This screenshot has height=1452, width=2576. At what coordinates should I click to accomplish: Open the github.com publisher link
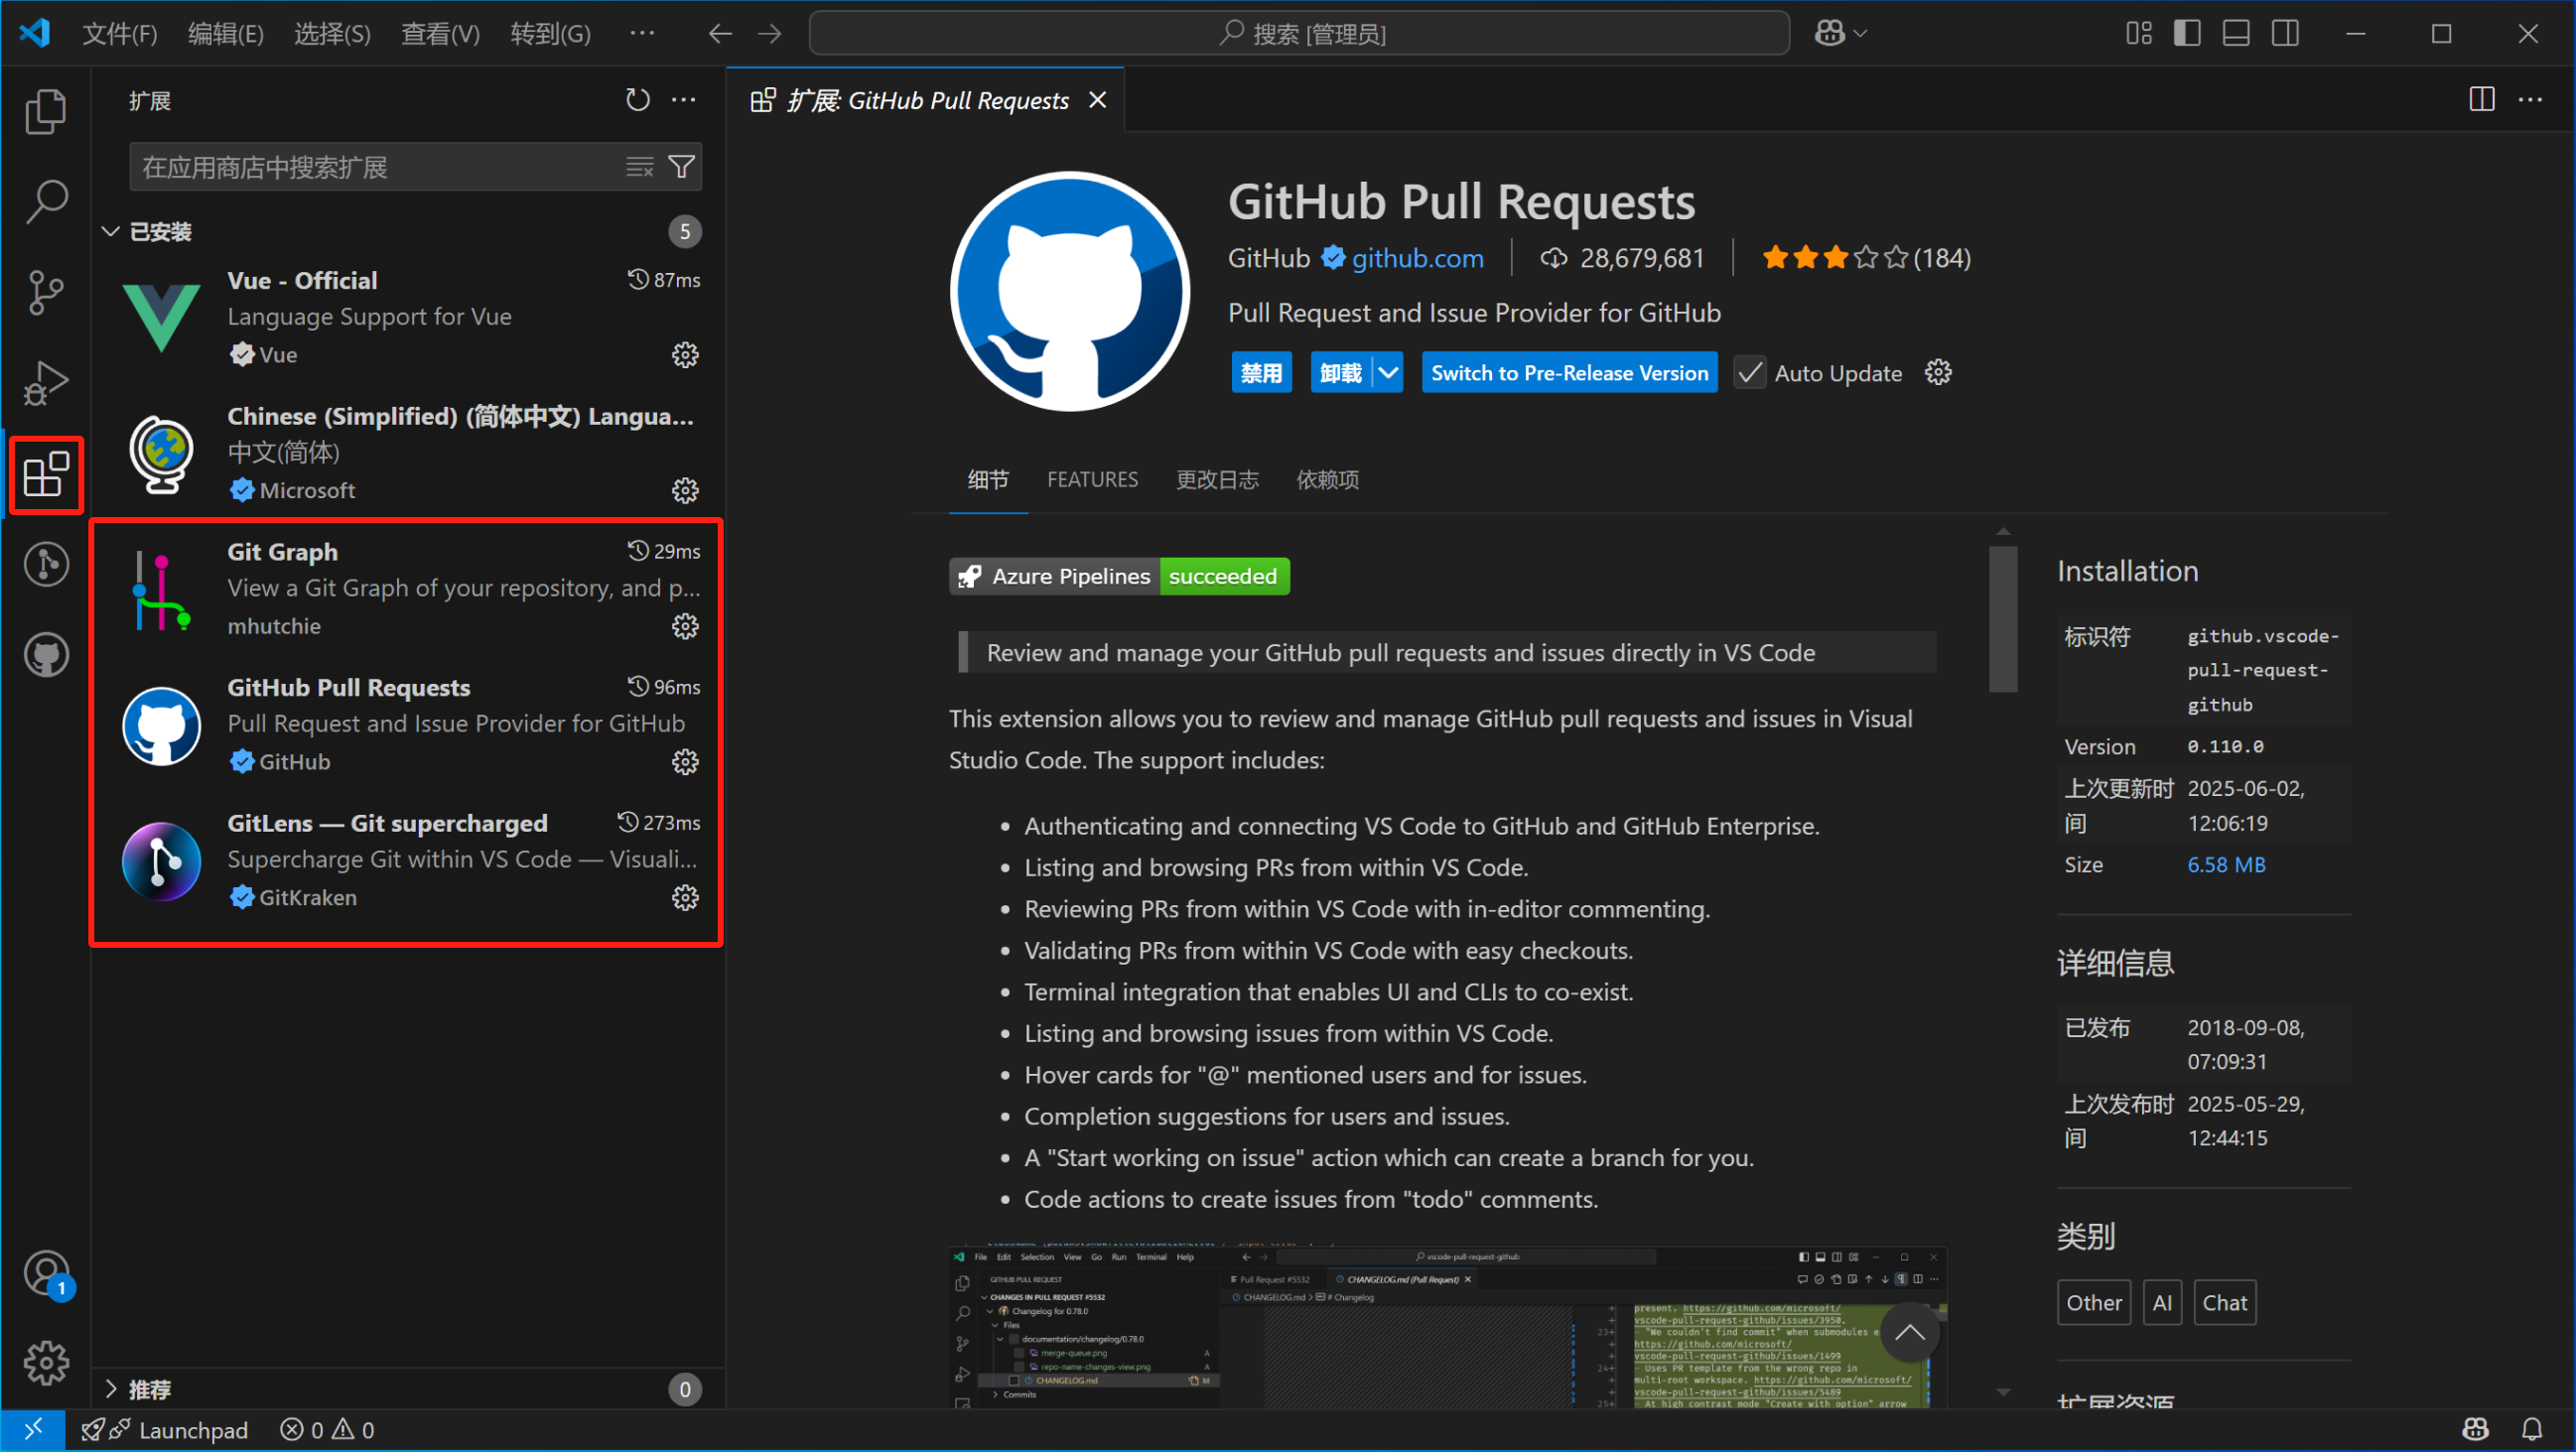point(1417,258)
